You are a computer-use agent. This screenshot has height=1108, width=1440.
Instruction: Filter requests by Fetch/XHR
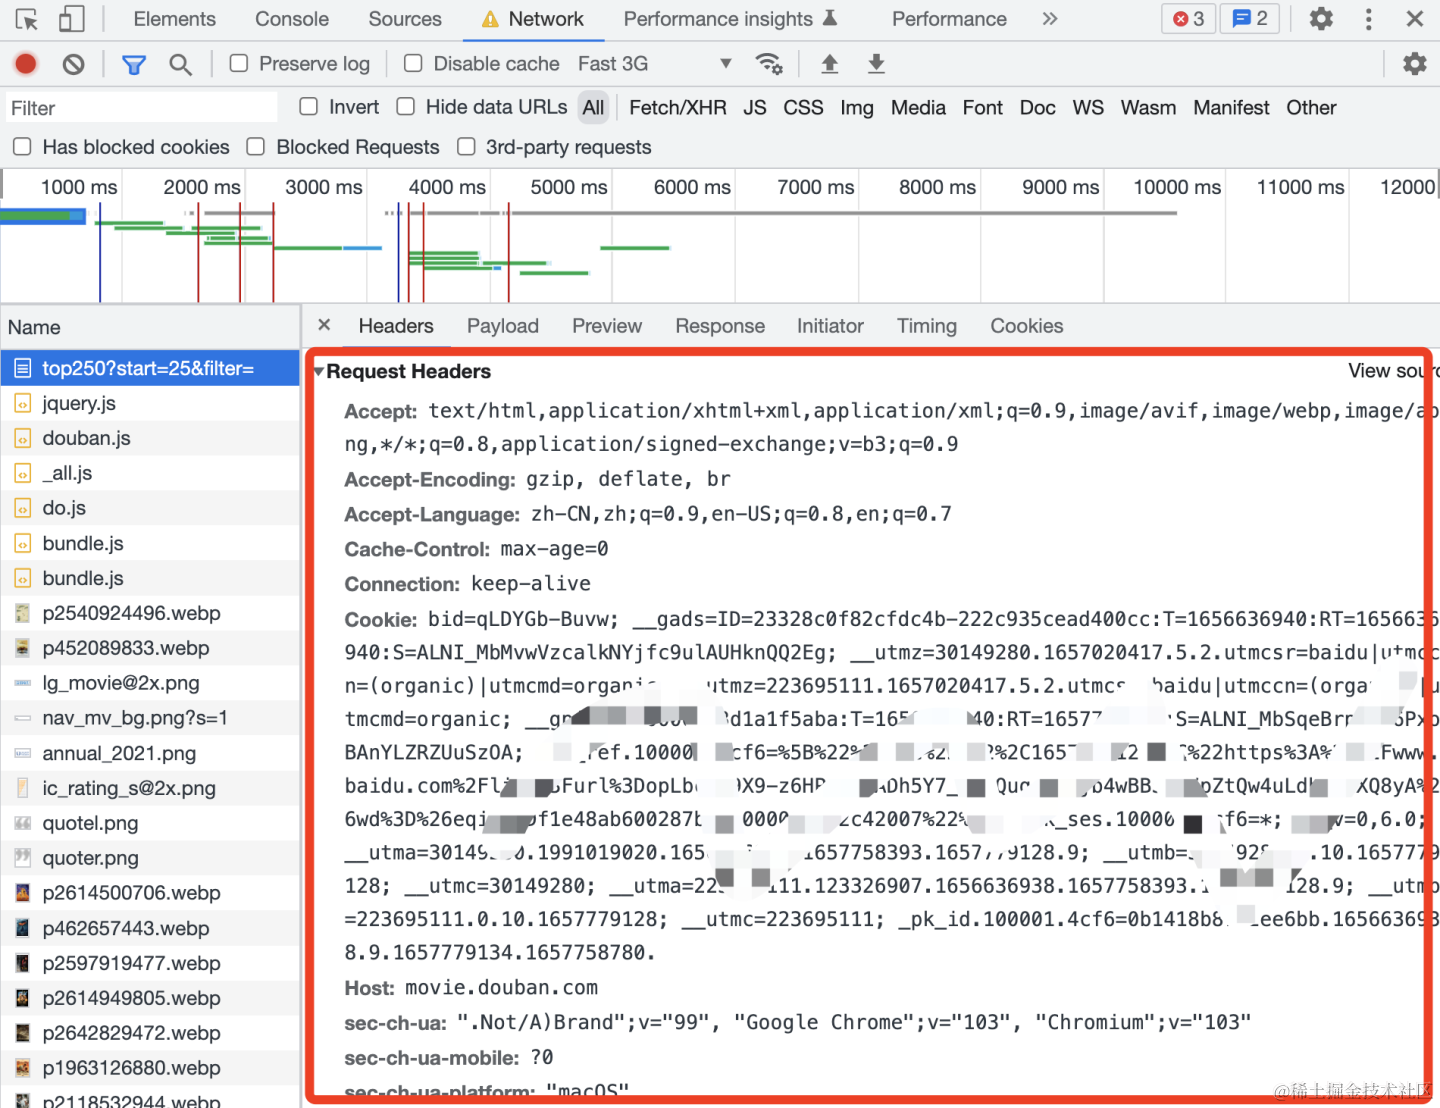click(678, 107)
